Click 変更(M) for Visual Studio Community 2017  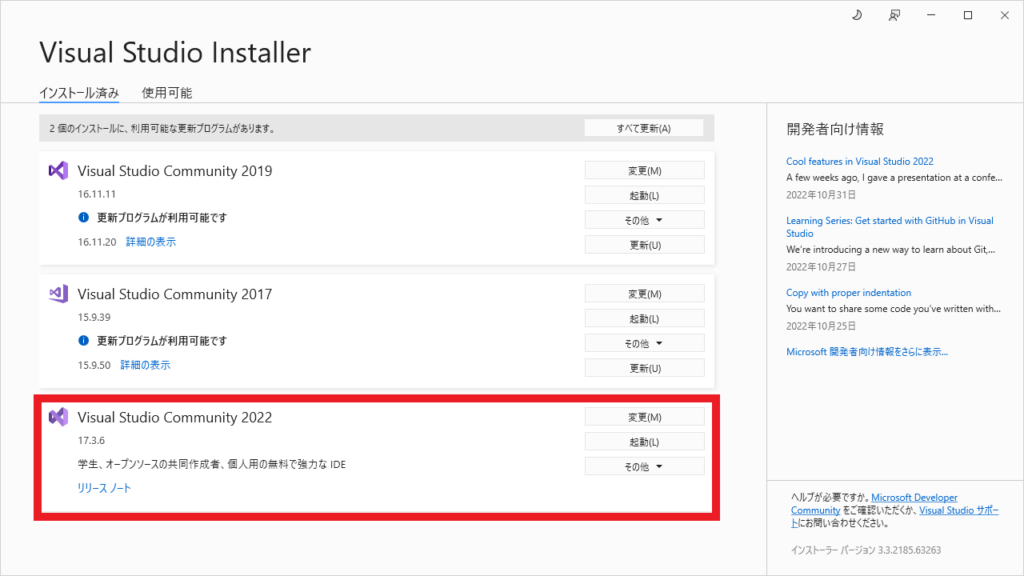click(x=645, y=294)
